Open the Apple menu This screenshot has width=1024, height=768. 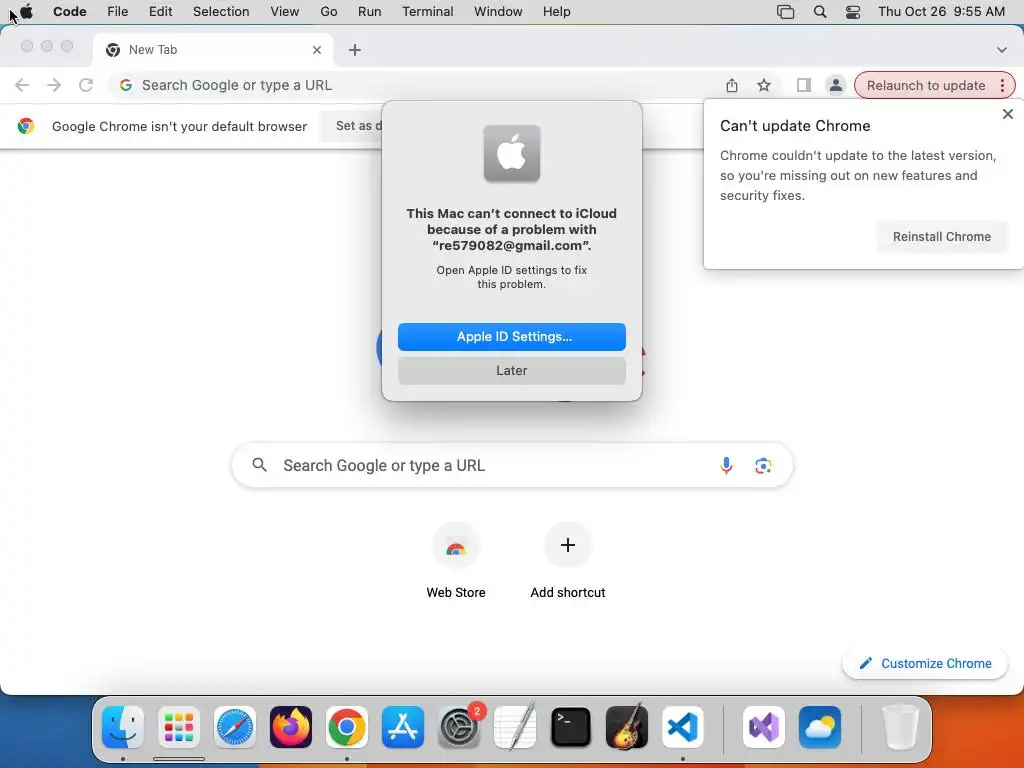pyautogui.click(x=27, y=11)
